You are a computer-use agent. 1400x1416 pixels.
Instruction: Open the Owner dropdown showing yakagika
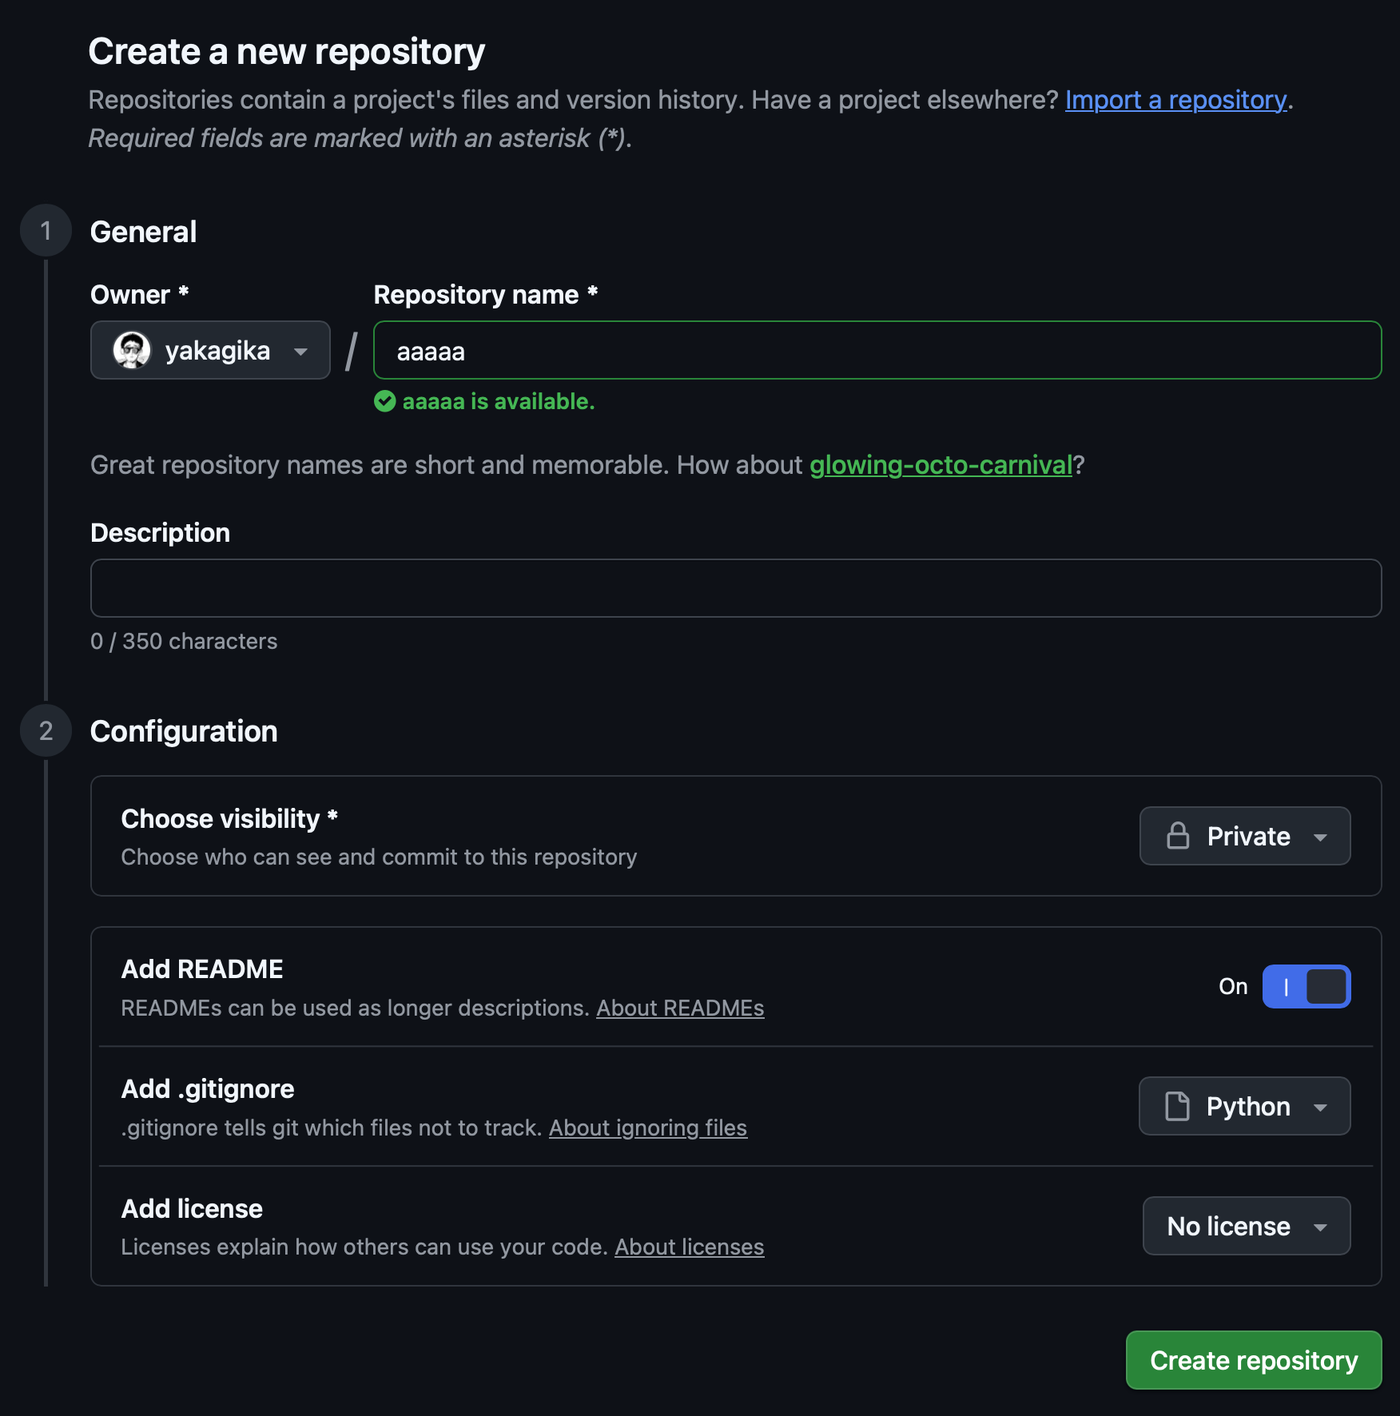[x=210, y=350]
